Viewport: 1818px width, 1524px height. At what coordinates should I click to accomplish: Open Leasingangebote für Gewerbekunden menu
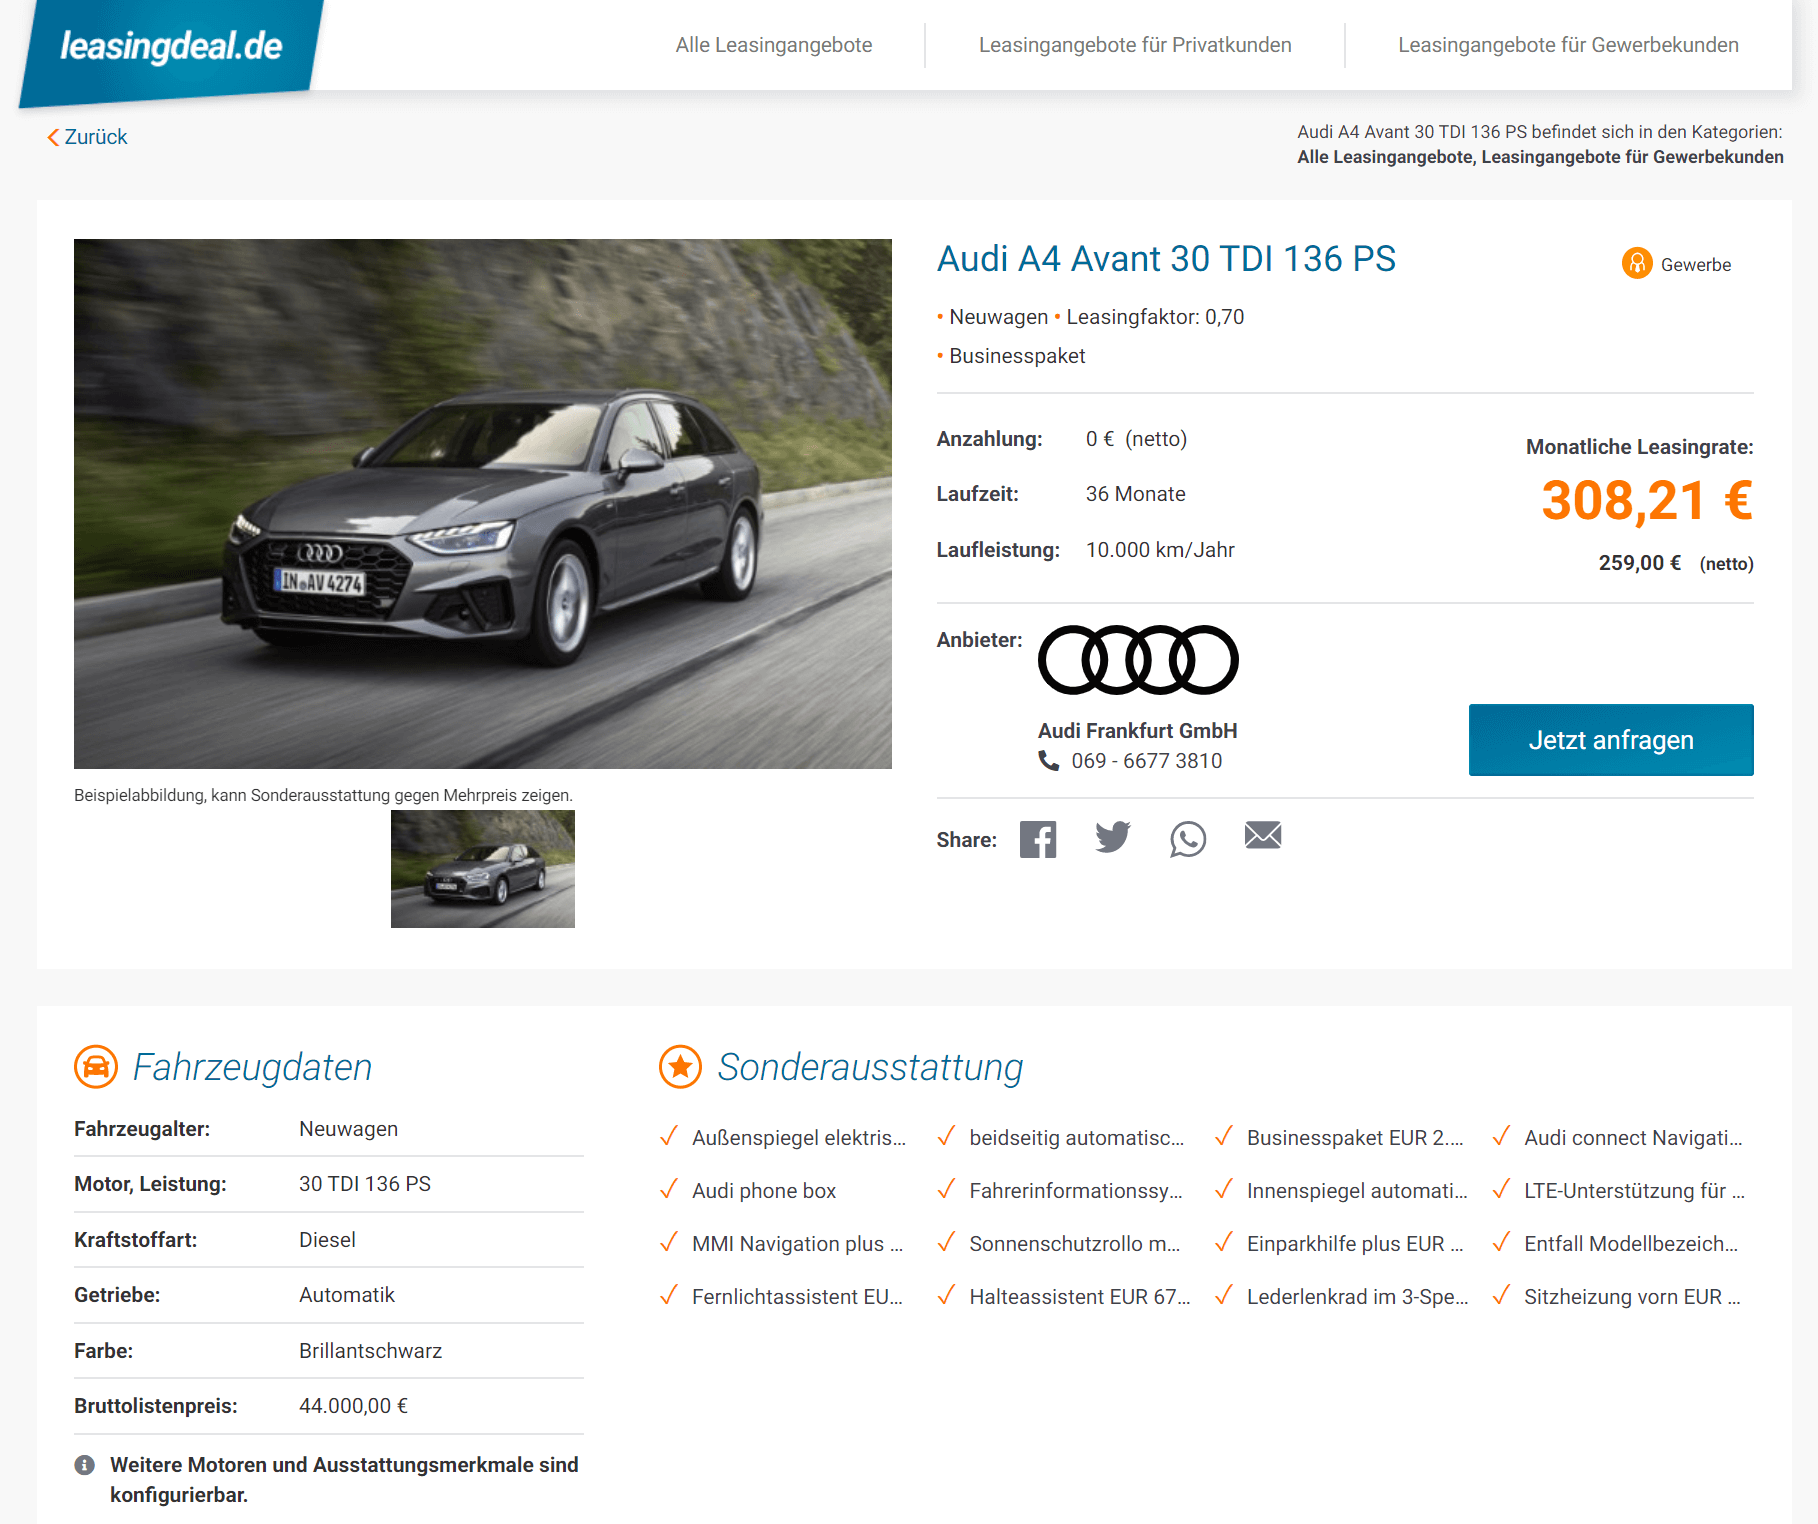click(1568, 45)
